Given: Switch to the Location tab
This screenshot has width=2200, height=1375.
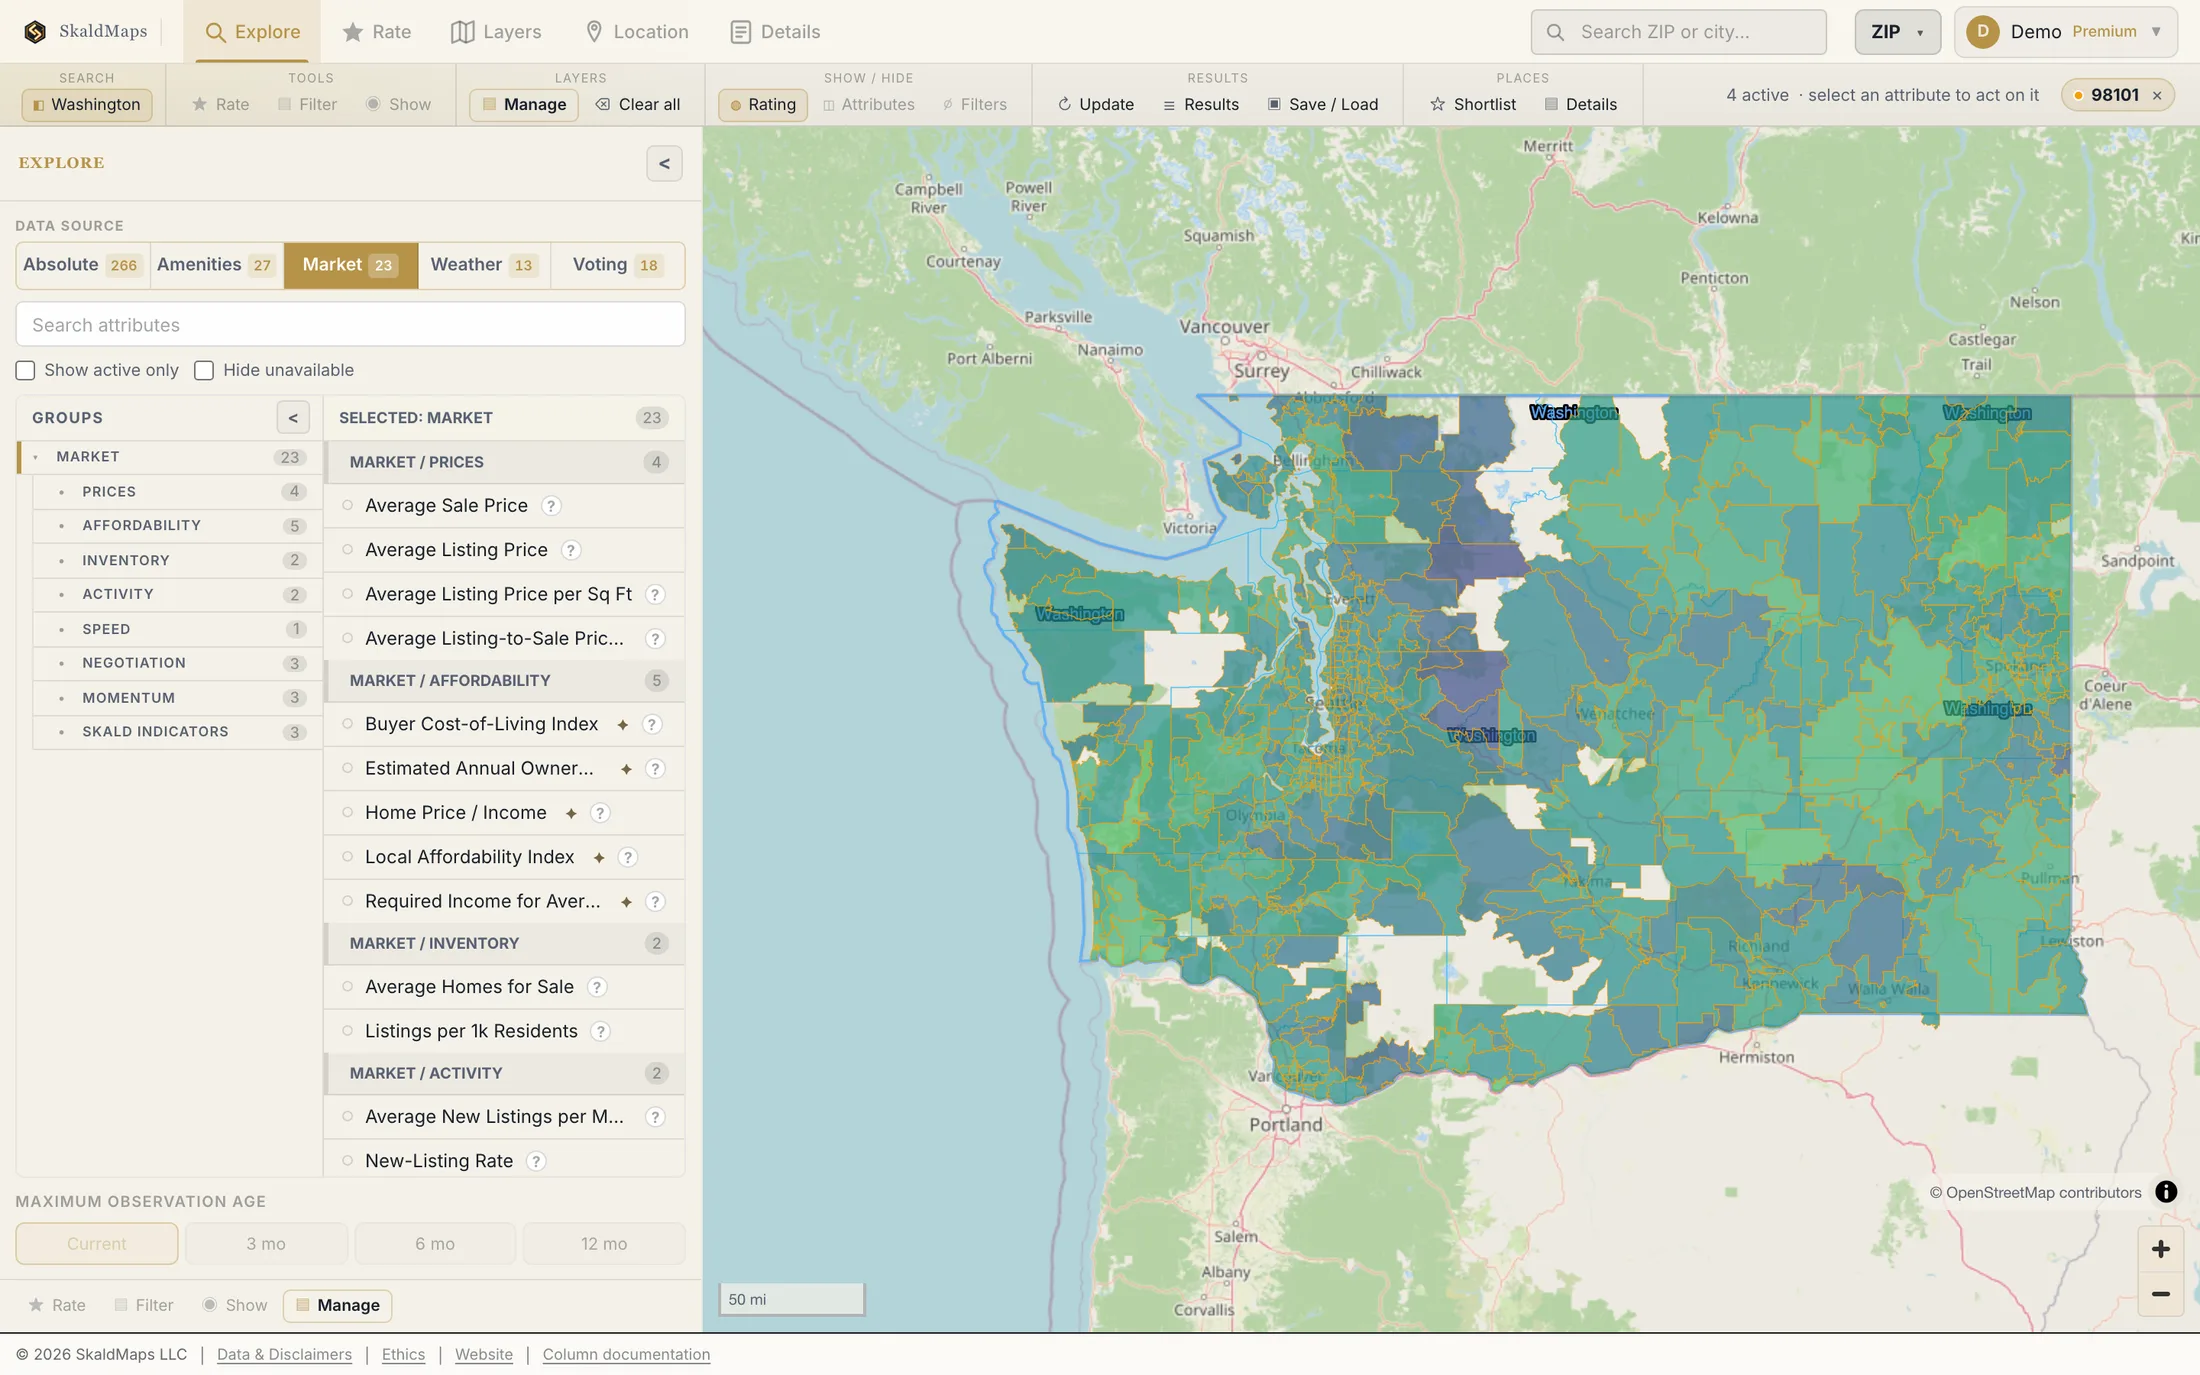Looking at the screenshot, I should coord(636,32).
